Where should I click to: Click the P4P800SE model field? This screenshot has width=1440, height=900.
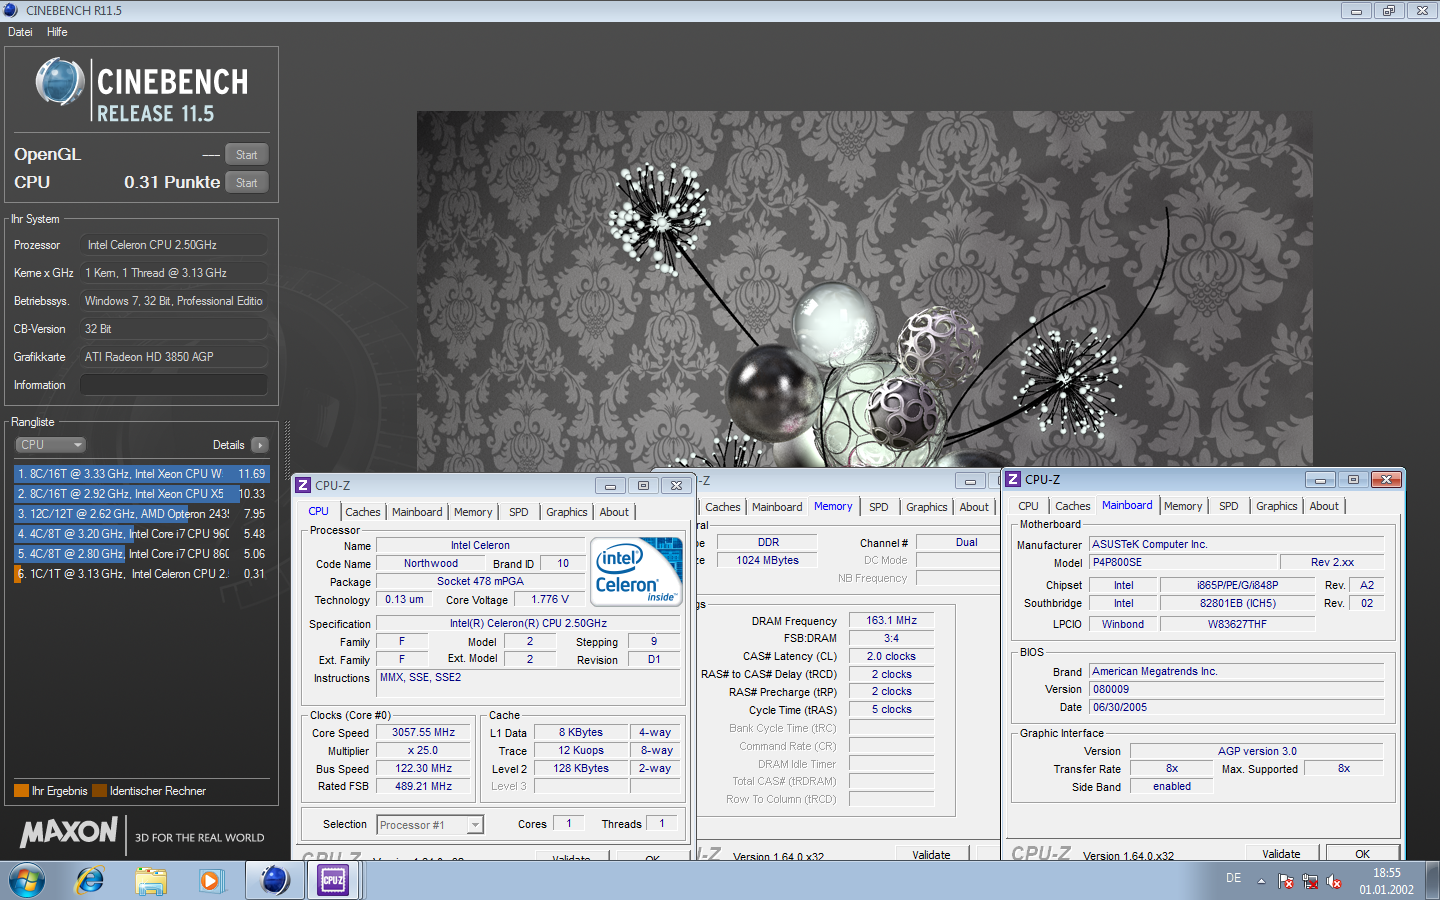1182,562
